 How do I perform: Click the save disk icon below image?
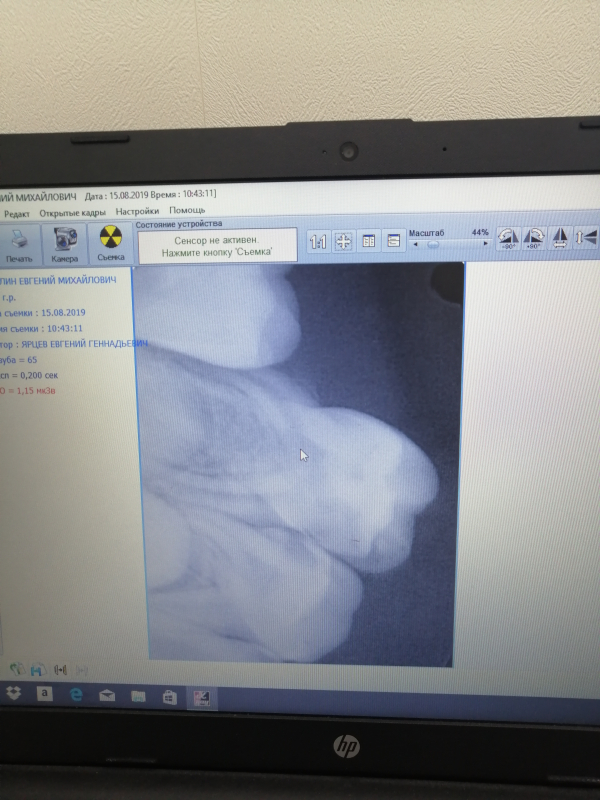(x=37, y=669)
